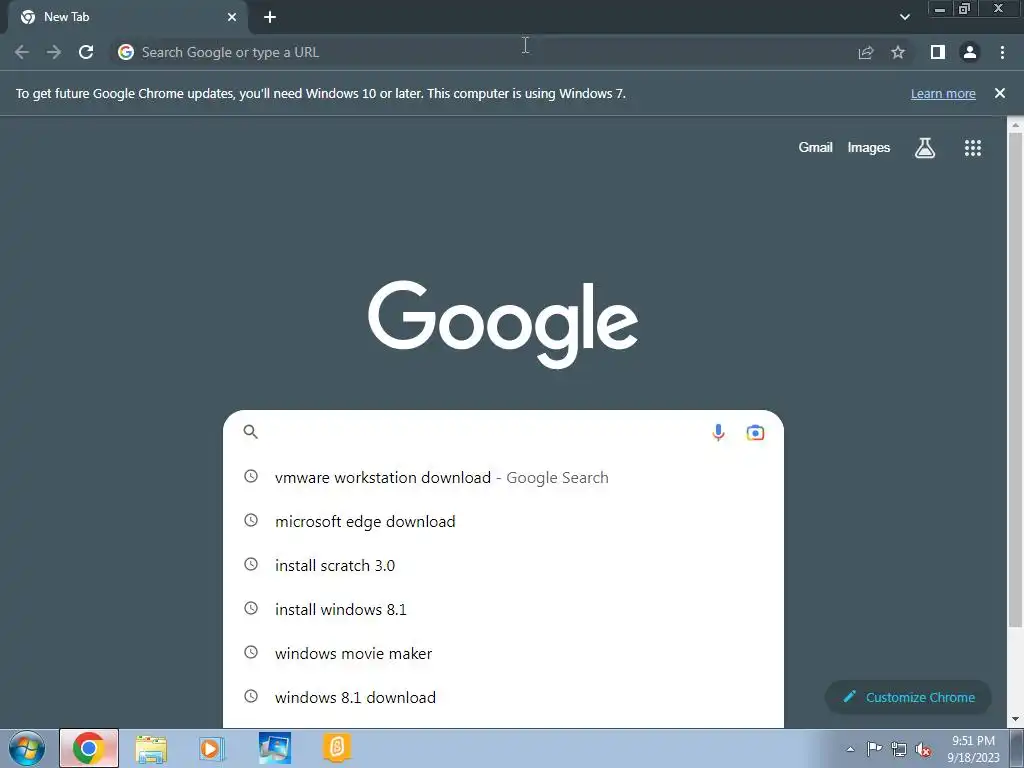Click the Google logo
Screen dimensions: 1024x768
tap(503, 325)
